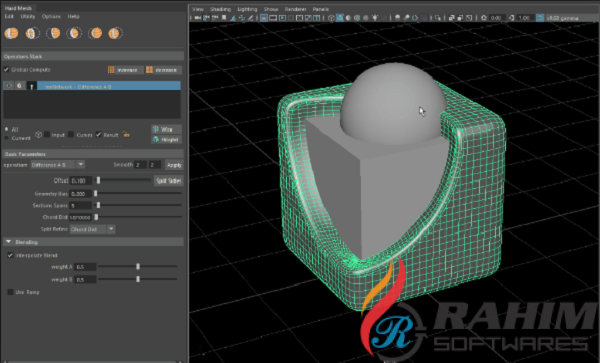
Task: Click the third Hard Mesh boolean operation icon
Action: [53, 33]
